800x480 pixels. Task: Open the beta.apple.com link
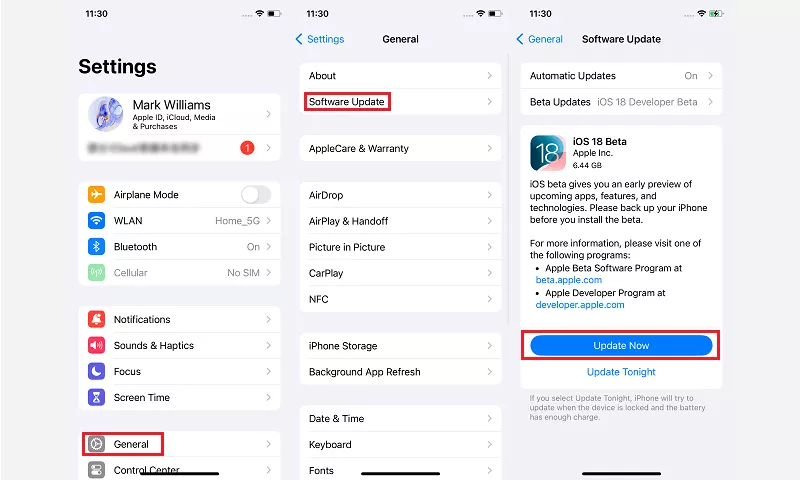[x=568, y=280]
